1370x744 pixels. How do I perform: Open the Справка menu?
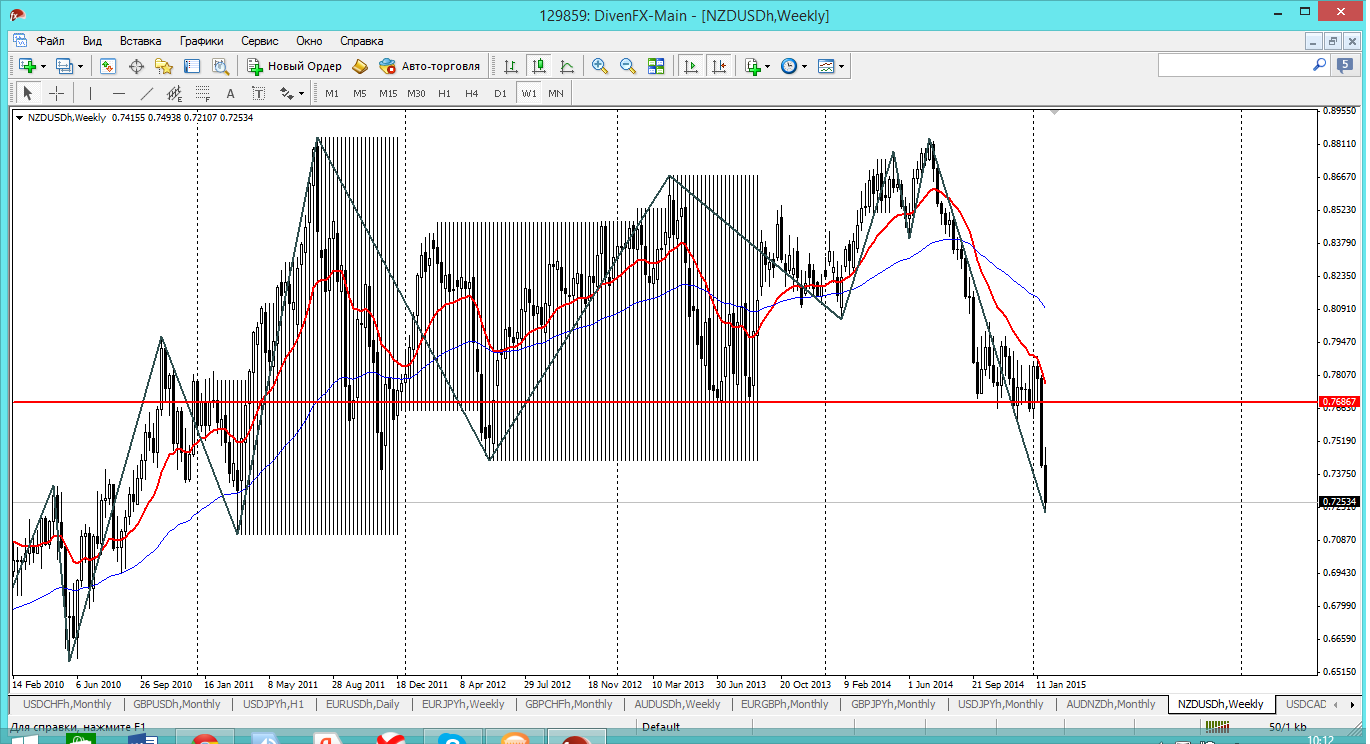pos(362,41)
